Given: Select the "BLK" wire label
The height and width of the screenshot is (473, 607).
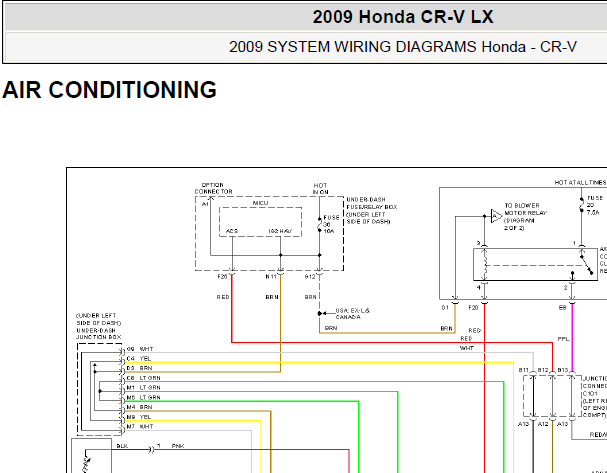Looking at the screenshot, I should pyautogui.click(x=122, y=446).
